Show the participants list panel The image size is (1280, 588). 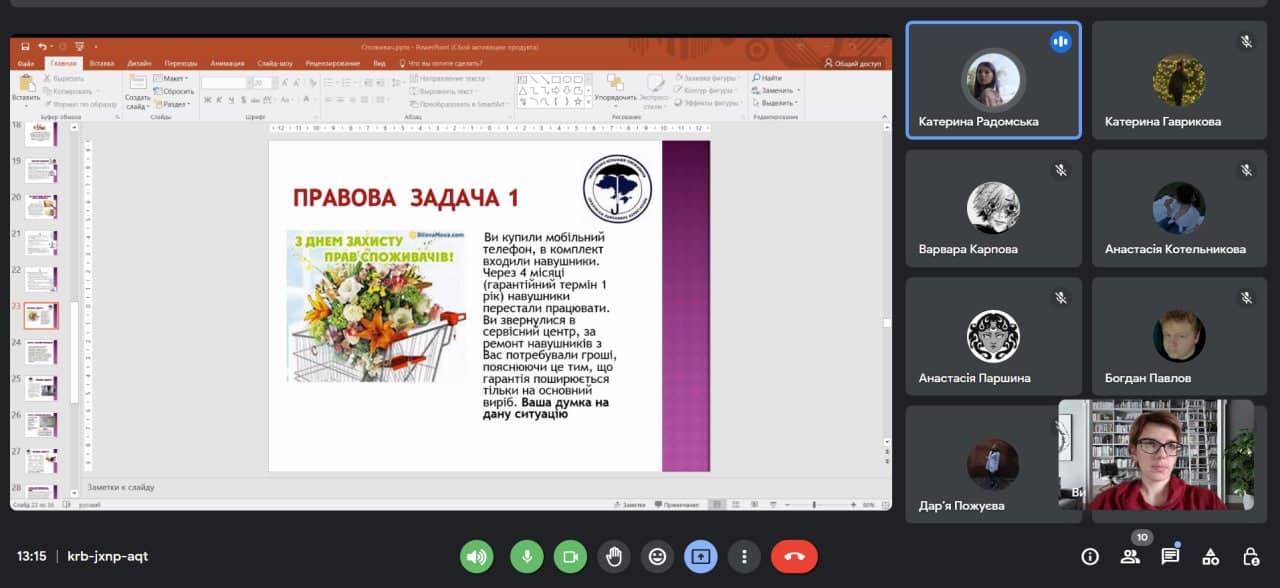point(1130,557)
